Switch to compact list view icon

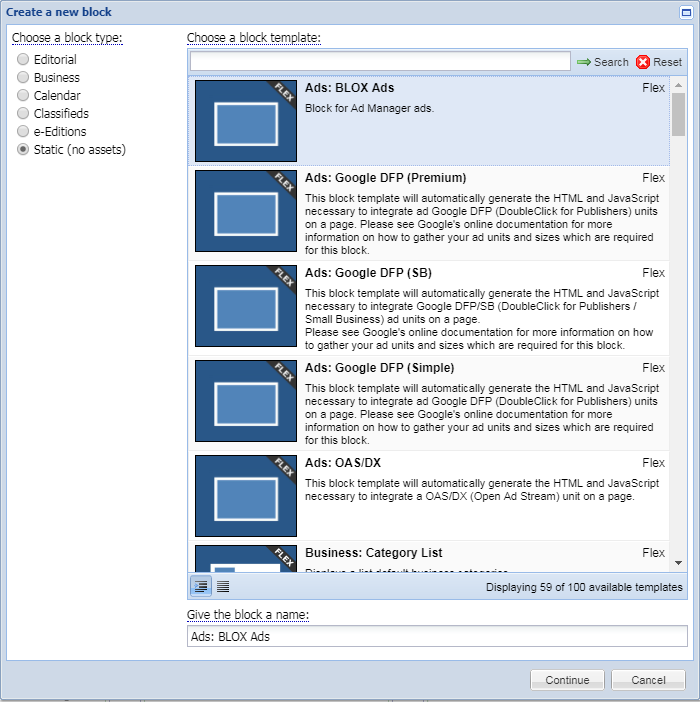pyautogui.click(x=223, y=587)
